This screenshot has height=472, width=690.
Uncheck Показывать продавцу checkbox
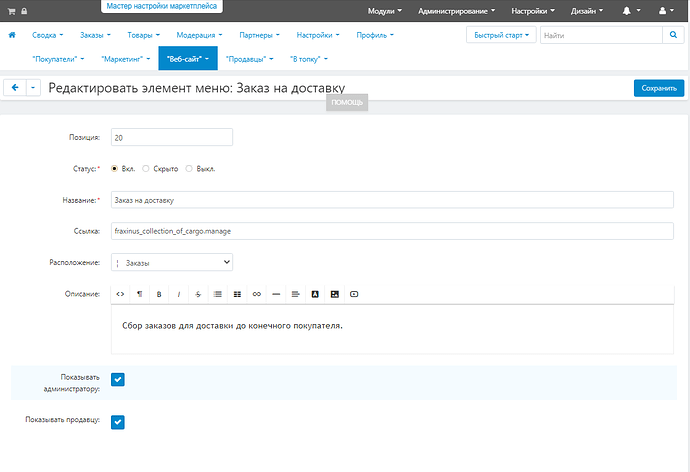pyautogui.click(x=117, y=422)
